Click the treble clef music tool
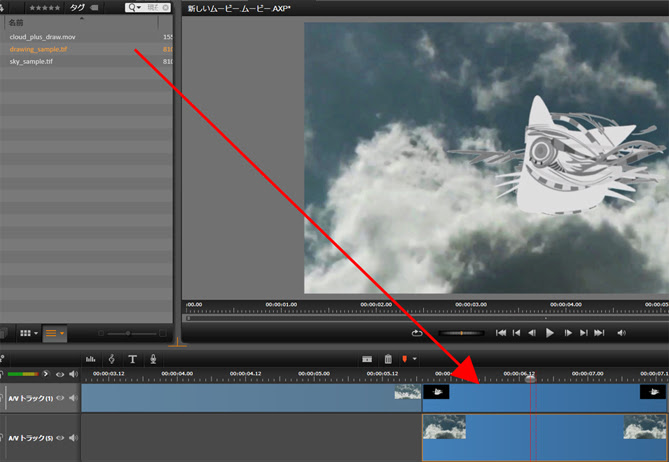Image resolution: width=669 pixels, height=462 pixels. click(x=112, y=359)
